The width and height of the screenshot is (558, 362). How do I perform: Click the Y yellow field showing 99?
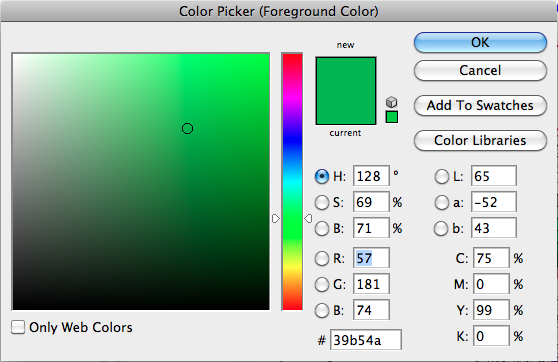coord(491,310)
